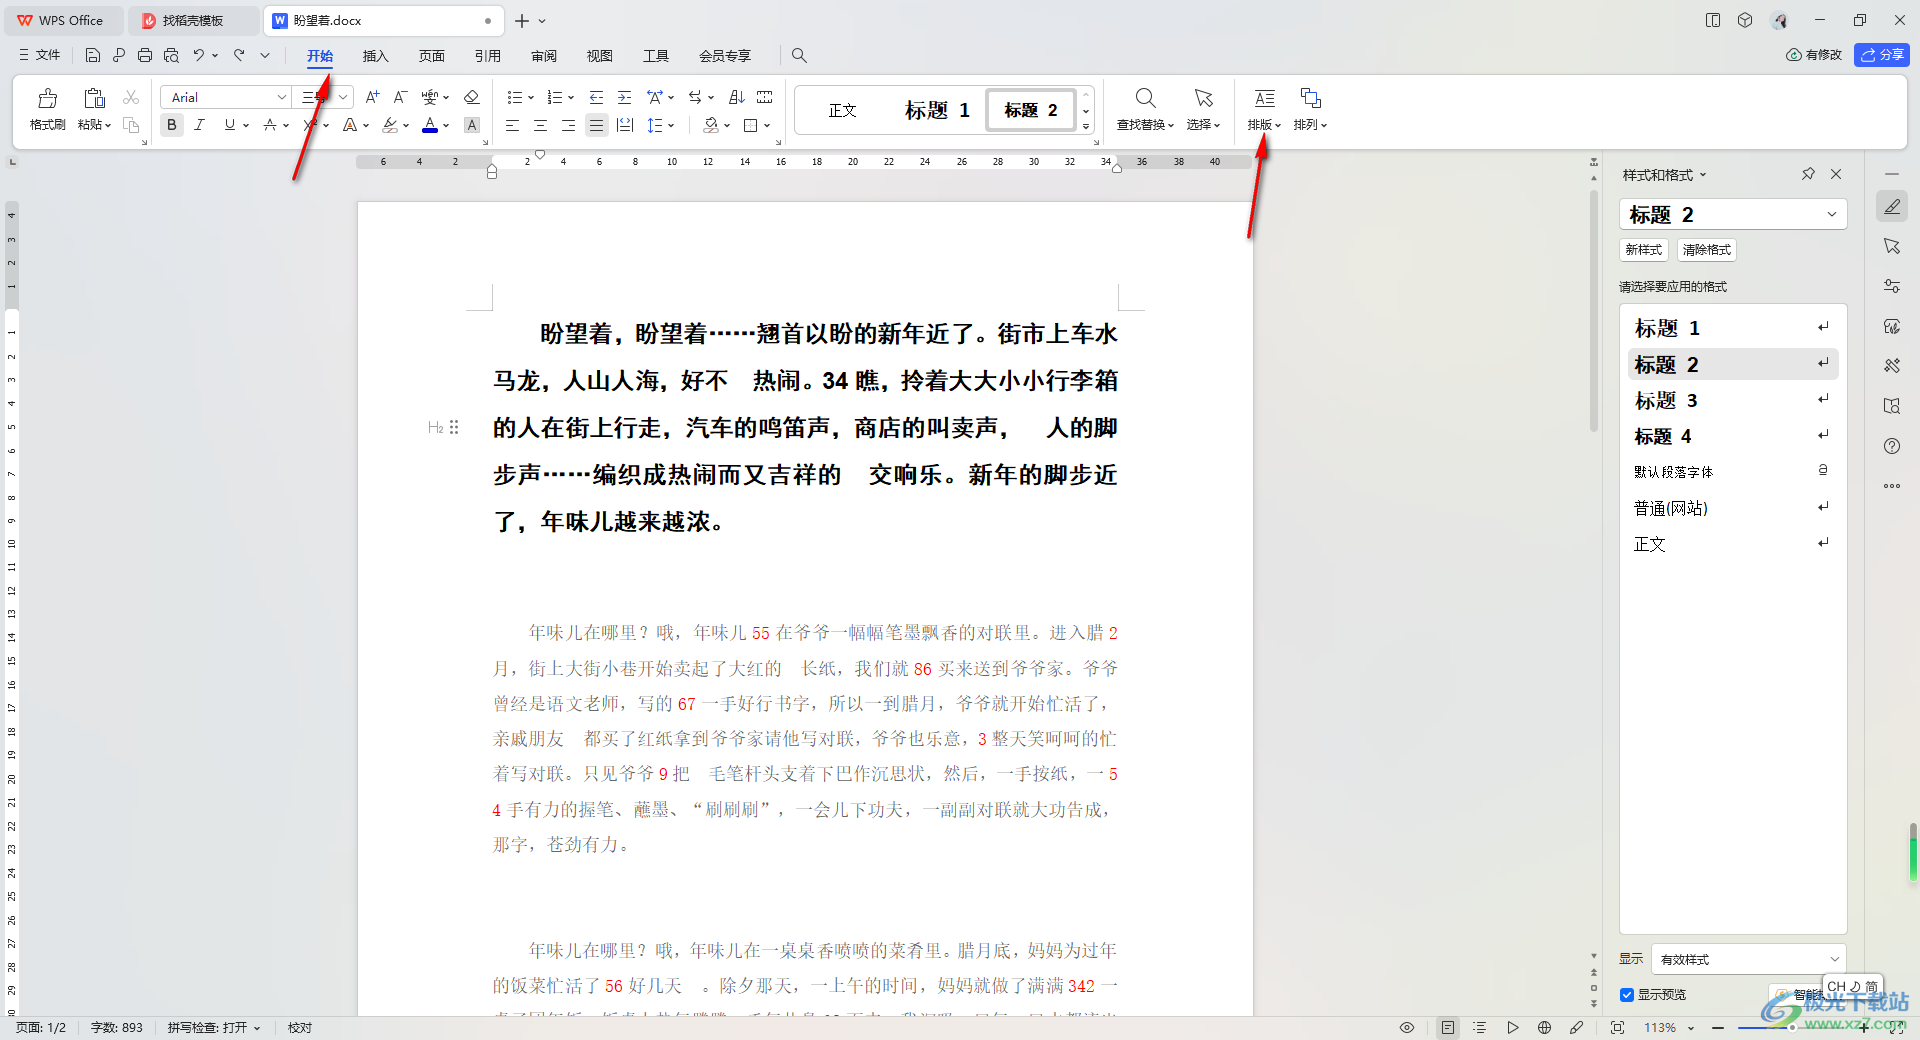Open the 插入 ribbon tab
1920x1040 pixels.
click(375, 56)
